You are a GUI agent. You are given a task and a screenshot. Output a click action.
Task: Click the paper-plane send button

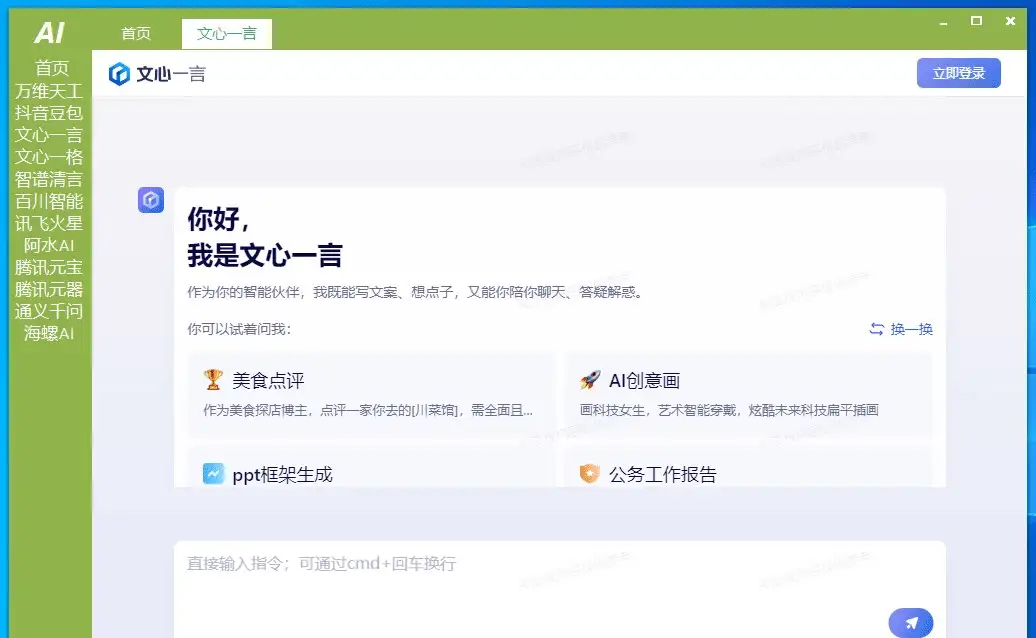(x=910, y=622)
